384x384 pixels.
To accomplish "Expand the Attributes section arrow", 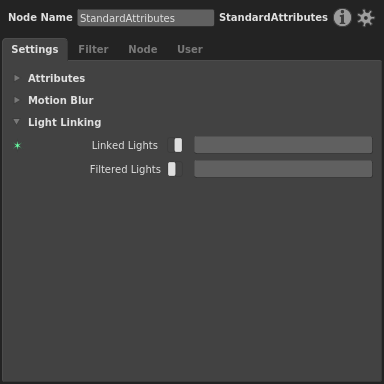I will coord(17,78).
